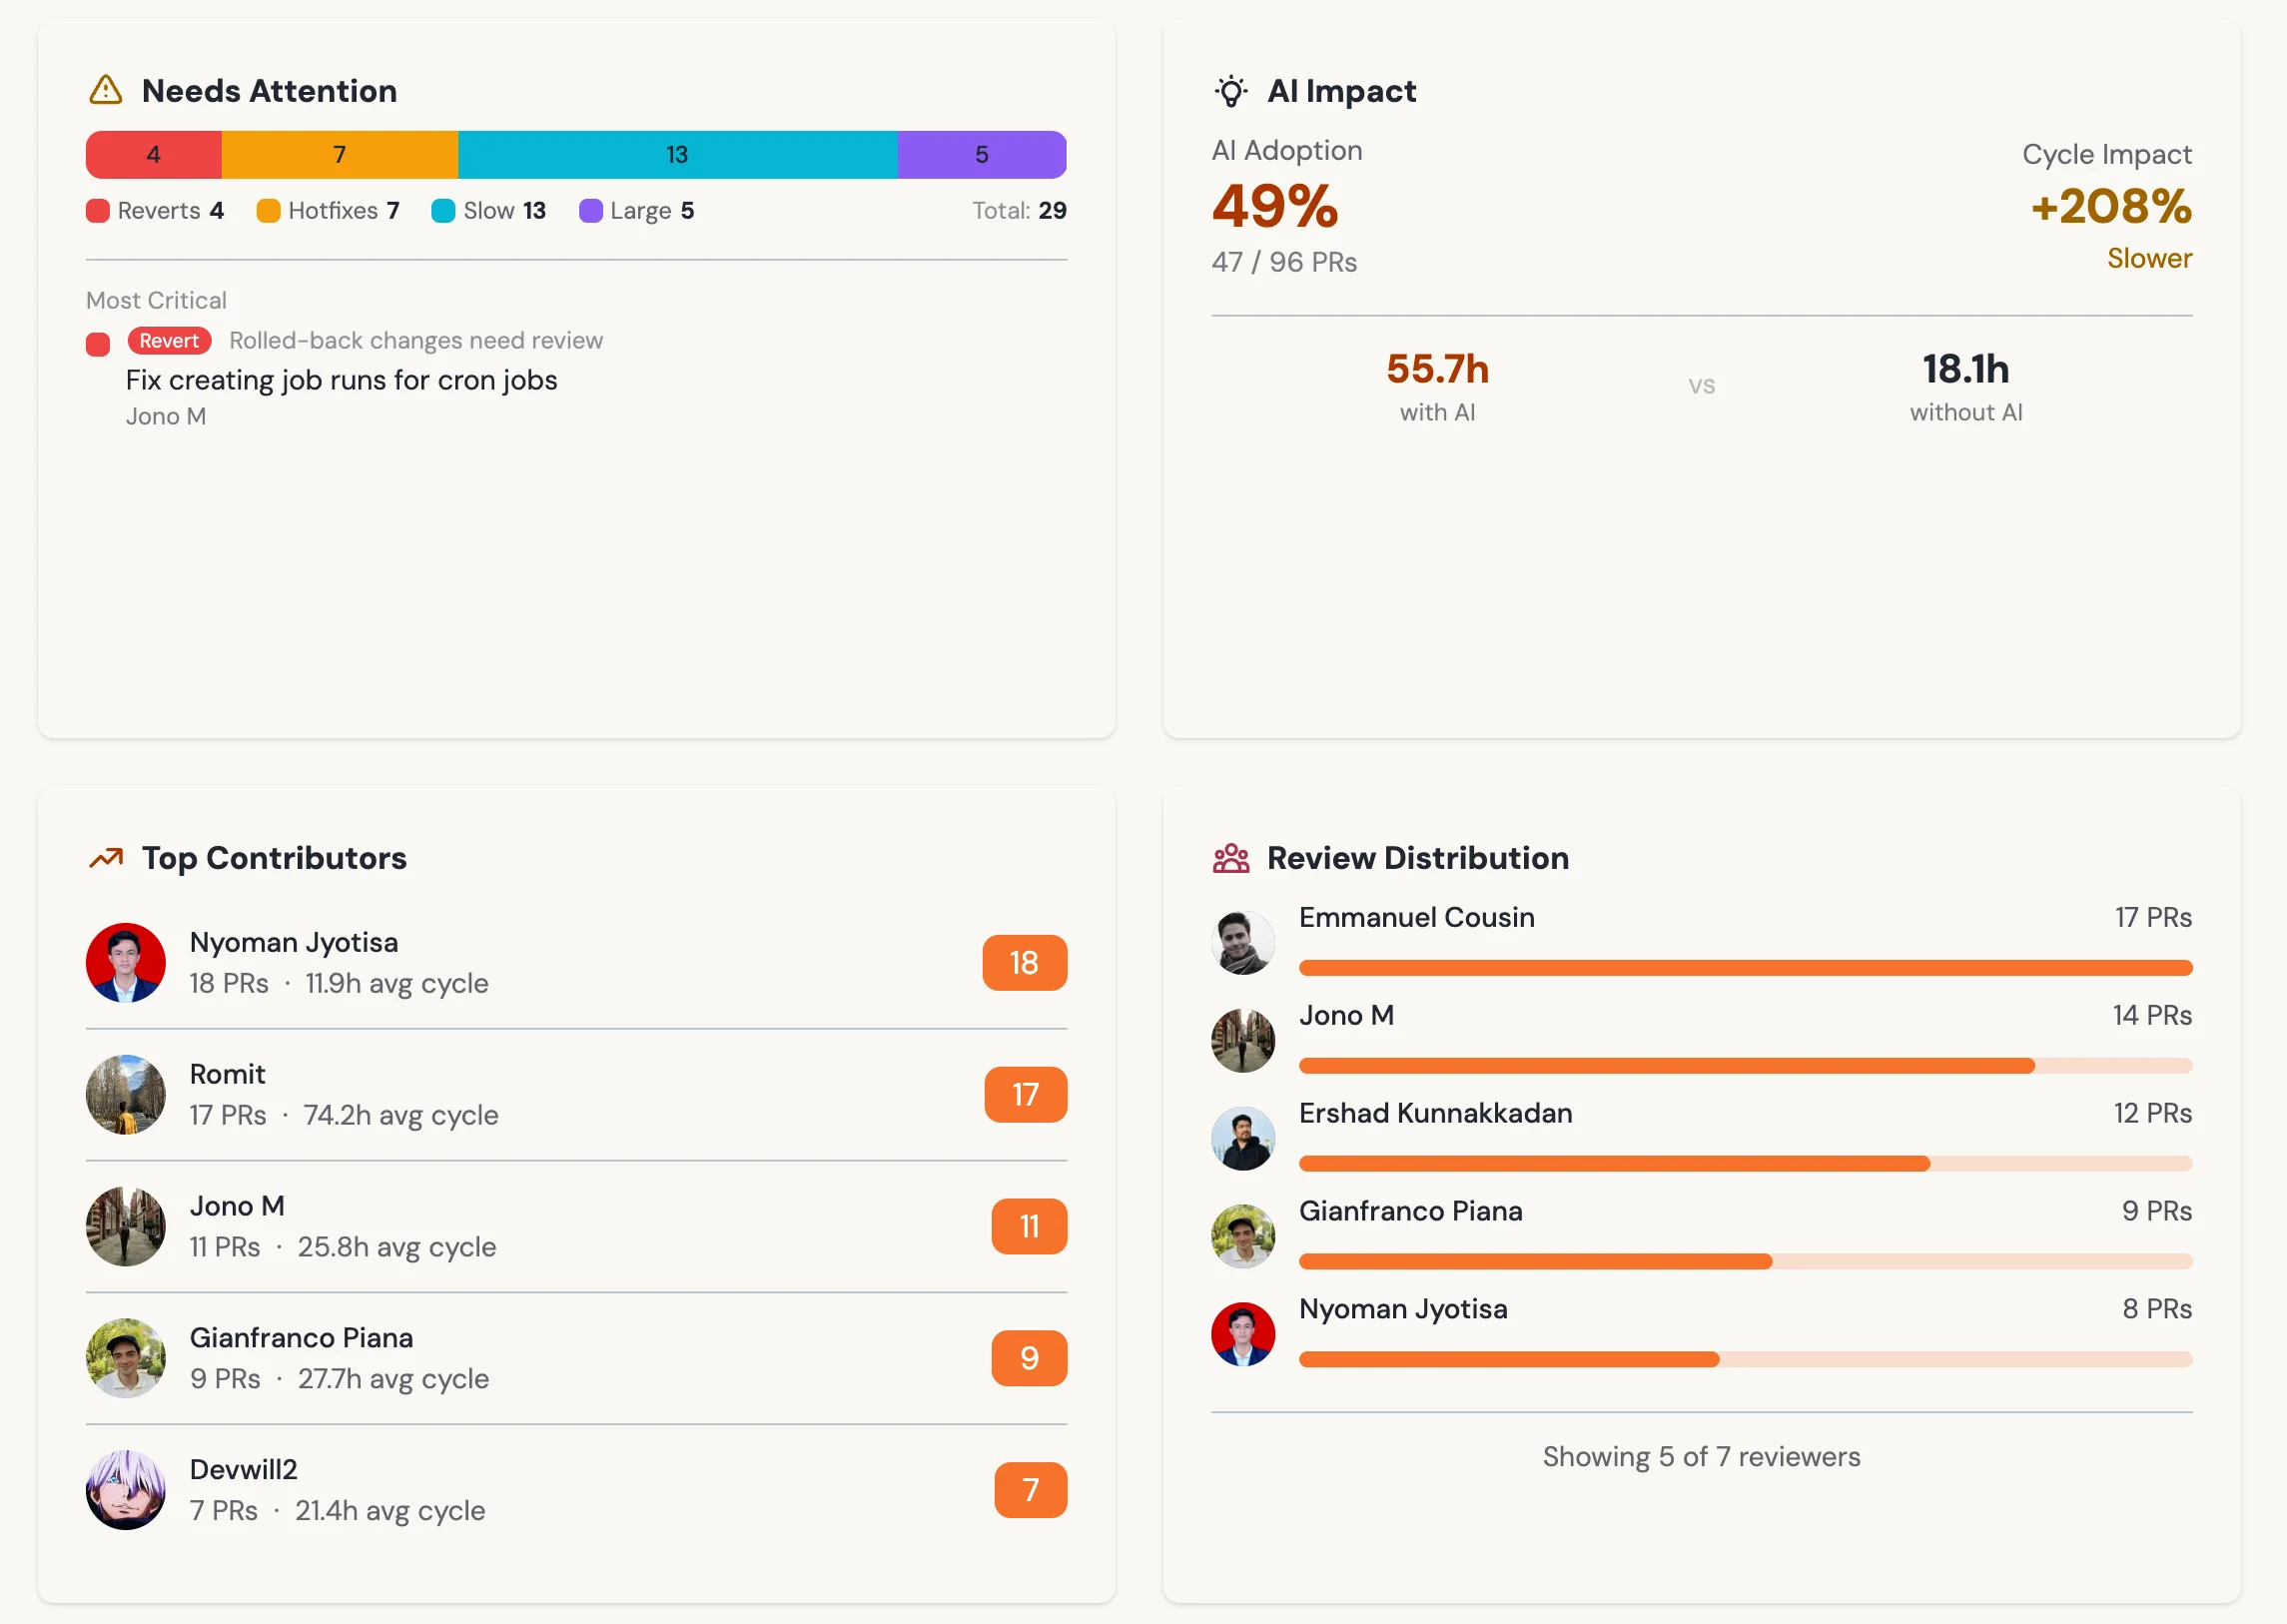This screenshot has width=2287, height=1624.
Task: Select the red Reverts segment showing 4
Action: tap(154, 155)
